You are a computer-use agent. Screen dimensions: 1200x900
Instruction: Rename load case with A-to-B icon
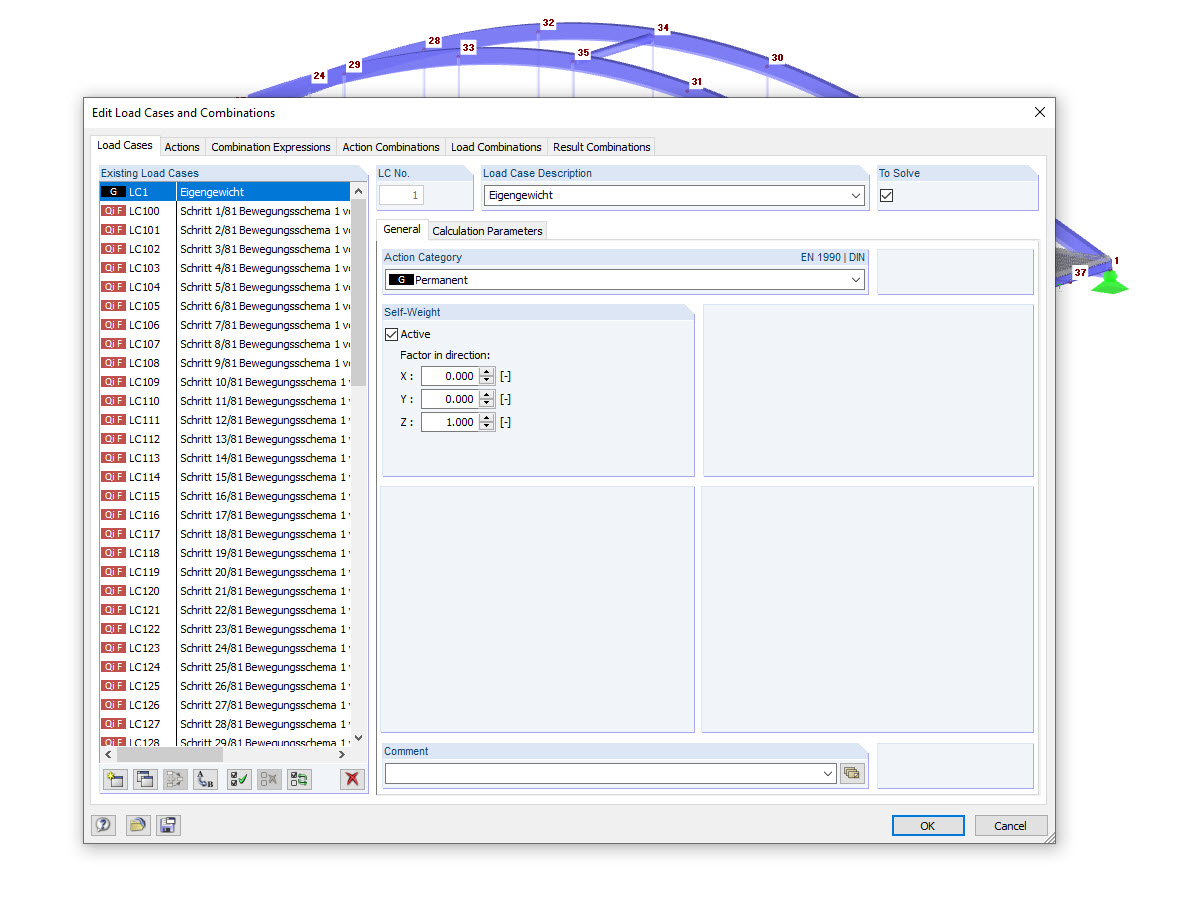pyautogui.click(x=205, y=779)
